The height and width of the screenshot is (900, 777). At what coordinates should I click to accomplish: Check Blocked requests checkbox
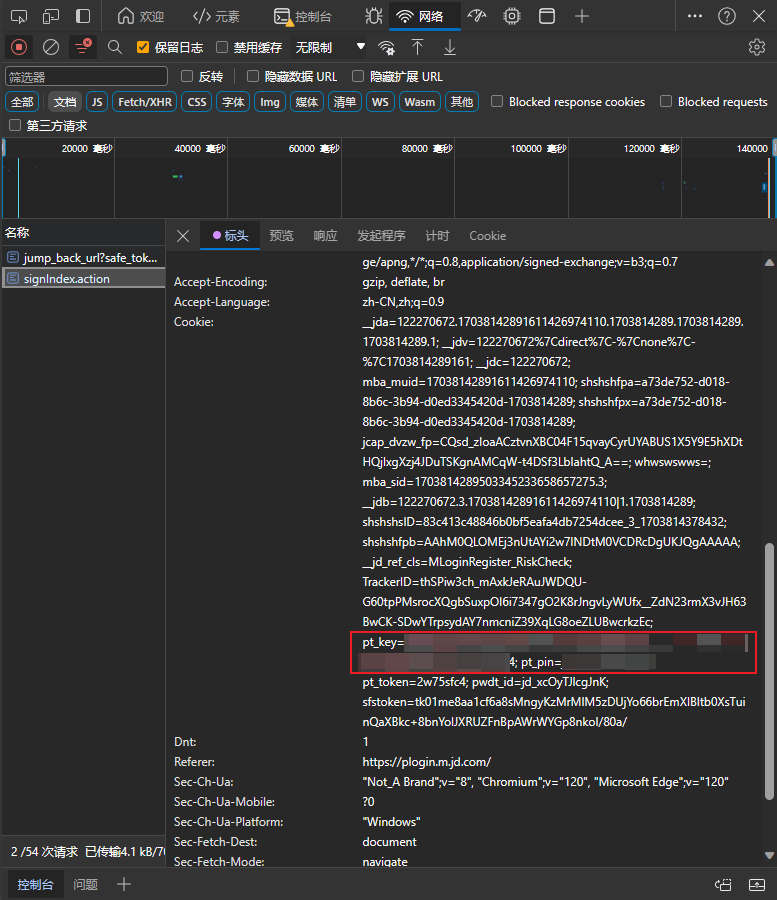point(666,102)
